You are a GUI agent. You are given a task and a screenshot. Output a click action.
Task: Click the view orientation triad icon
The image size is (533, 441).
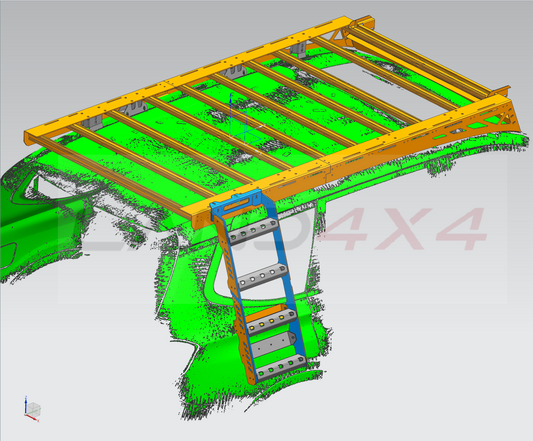click(32, 409)
